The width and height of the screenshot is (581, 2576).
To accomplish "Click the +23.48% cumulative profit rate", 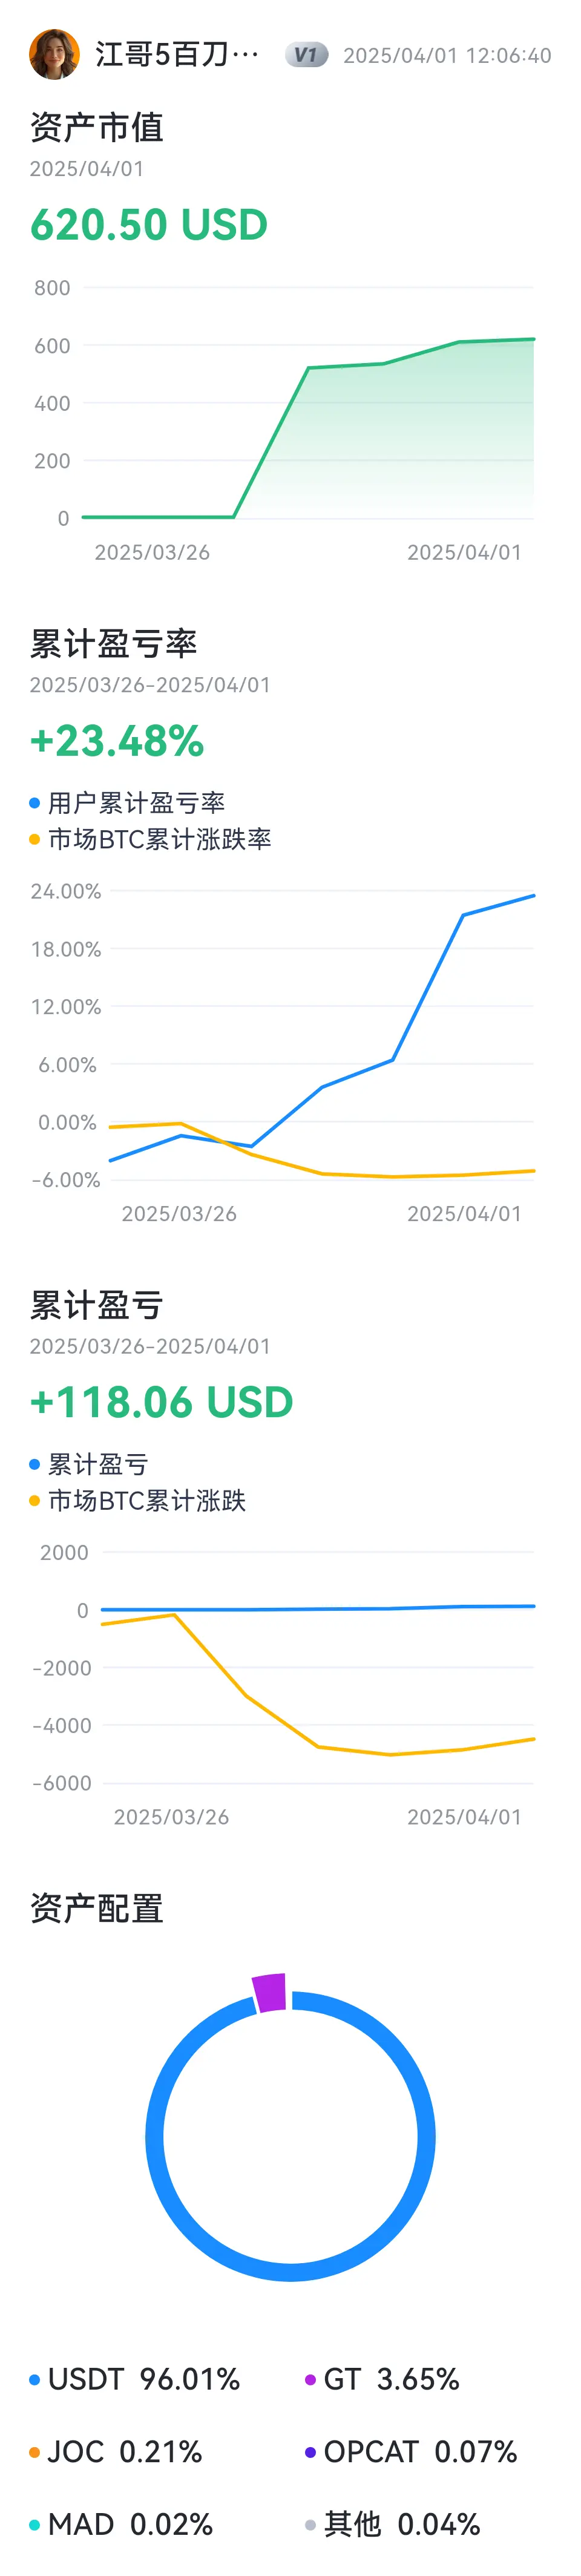I will point(117,741).
